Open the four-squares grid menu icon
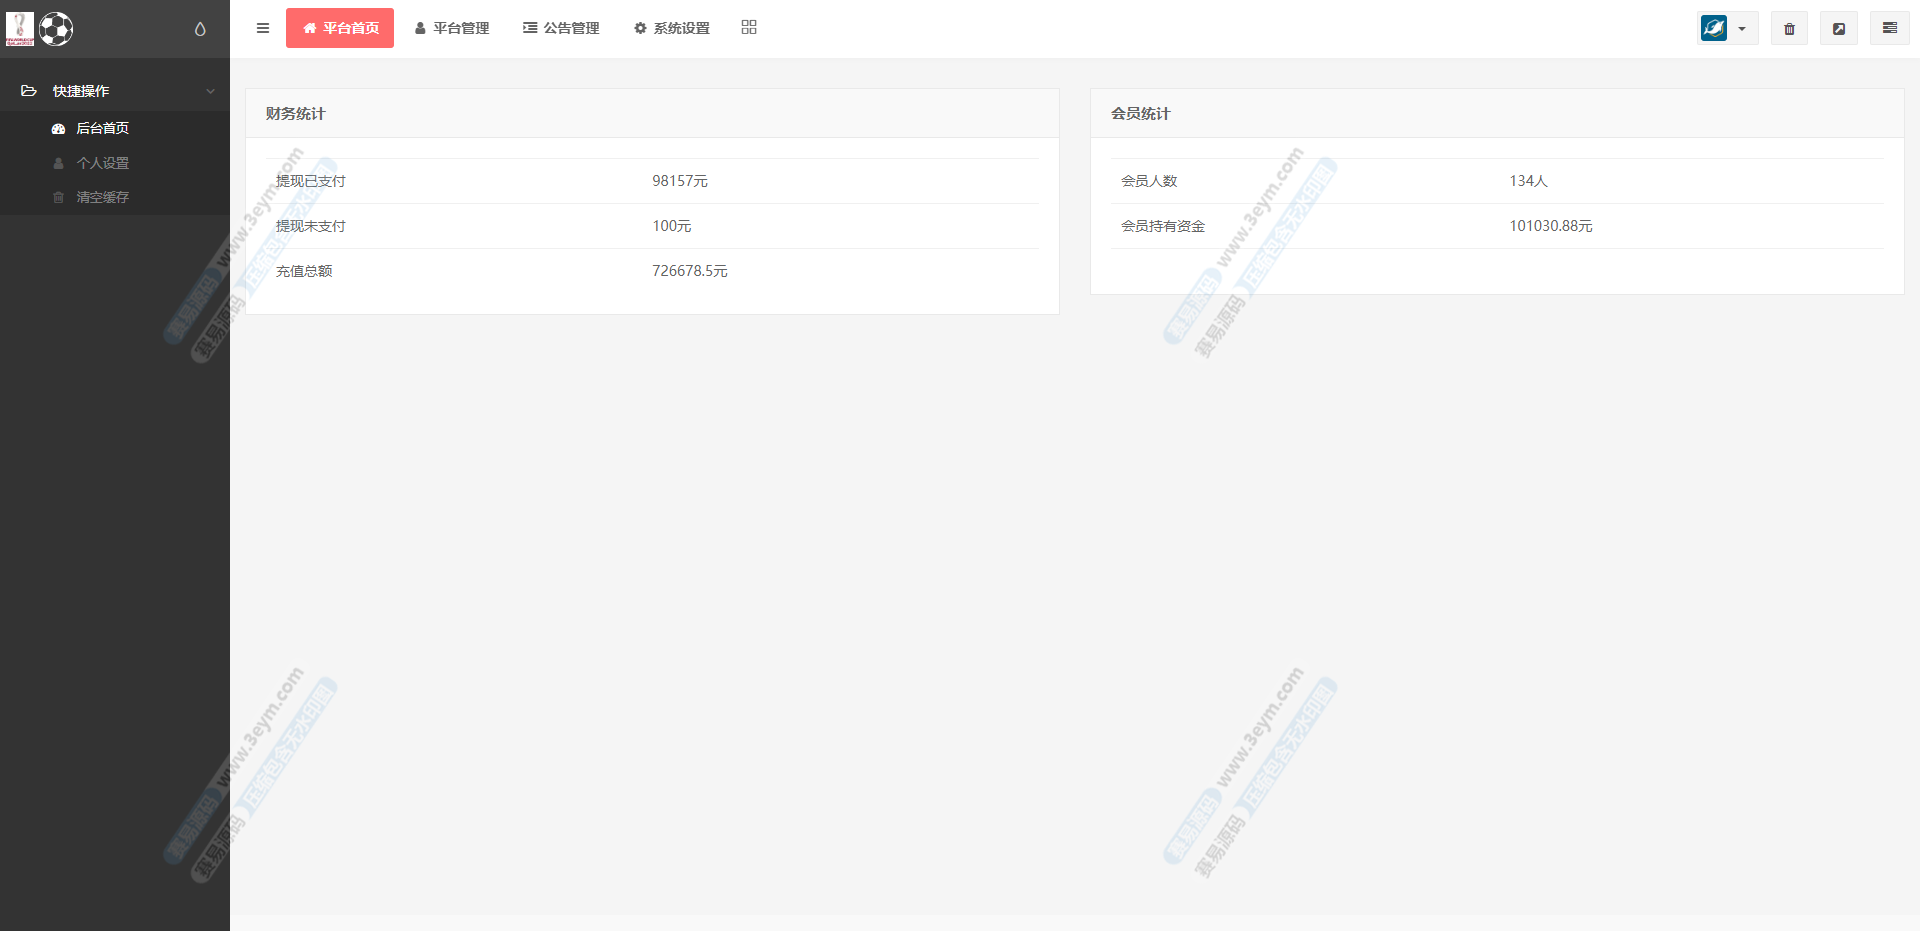Image resolution: width=1920 pixels, height=931 pixels. [x=749, y=28]
